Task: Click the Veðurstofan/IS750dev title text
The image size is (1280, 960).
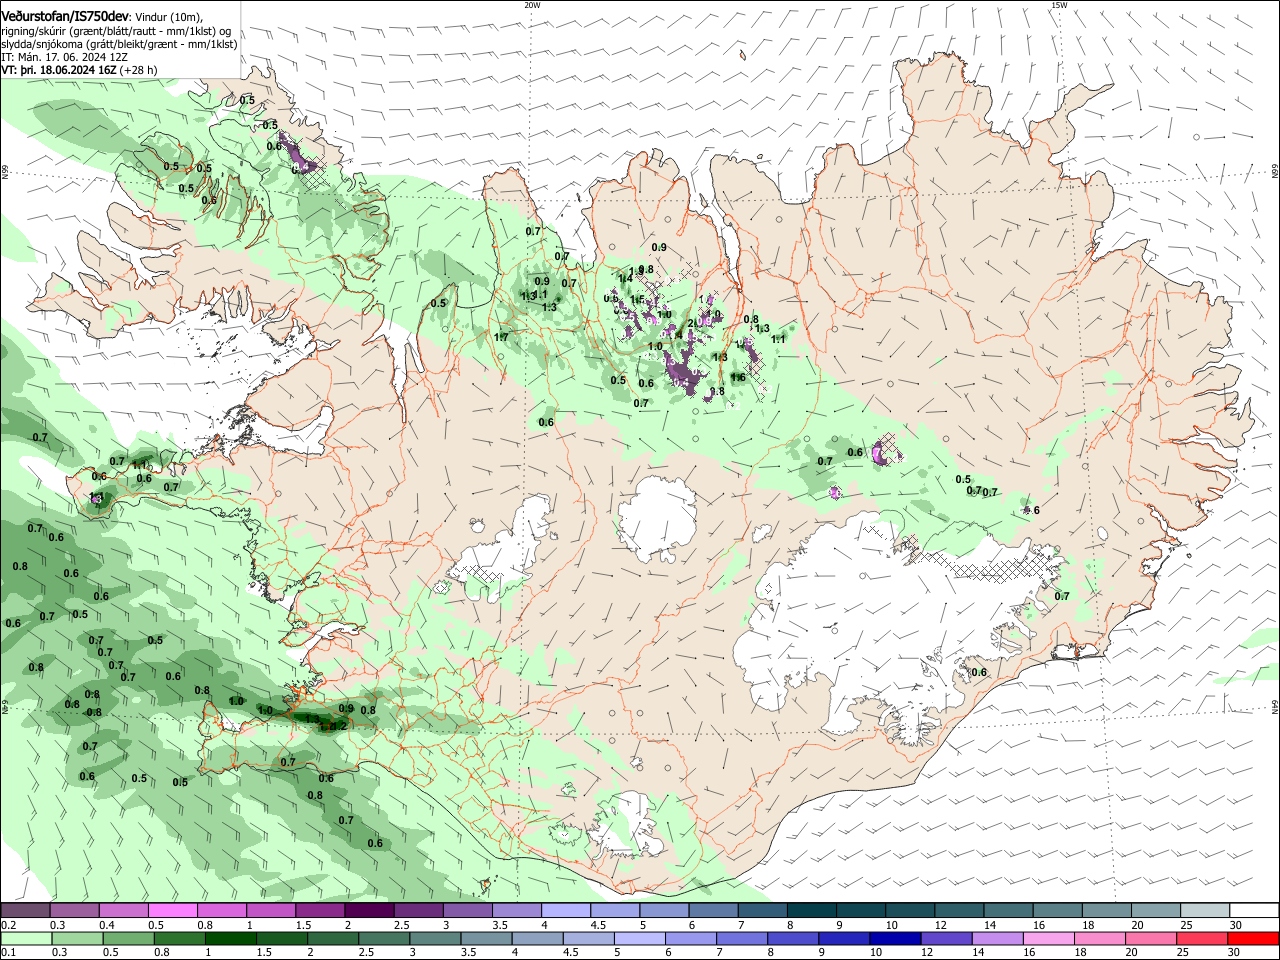Action: click(x=65, y=16)
